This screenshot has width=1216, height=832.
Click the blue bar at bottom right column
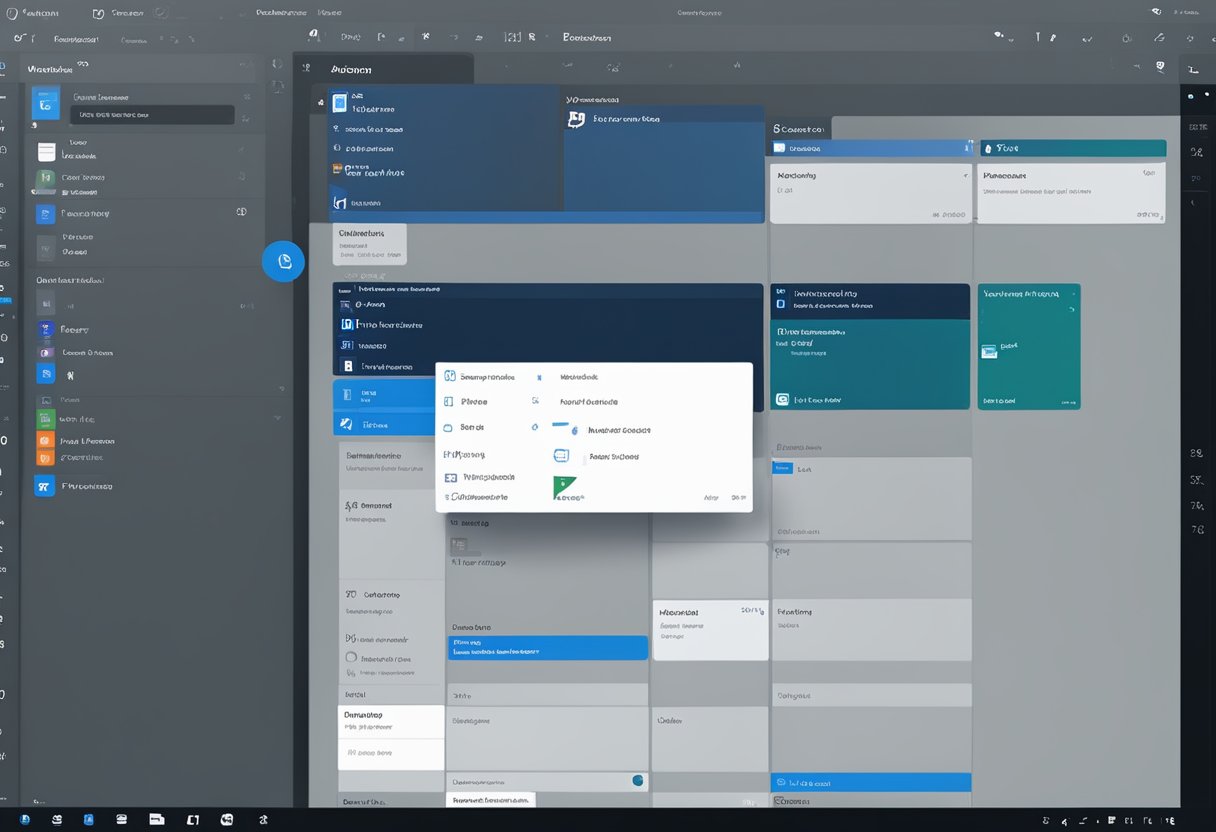click(870, 782)
